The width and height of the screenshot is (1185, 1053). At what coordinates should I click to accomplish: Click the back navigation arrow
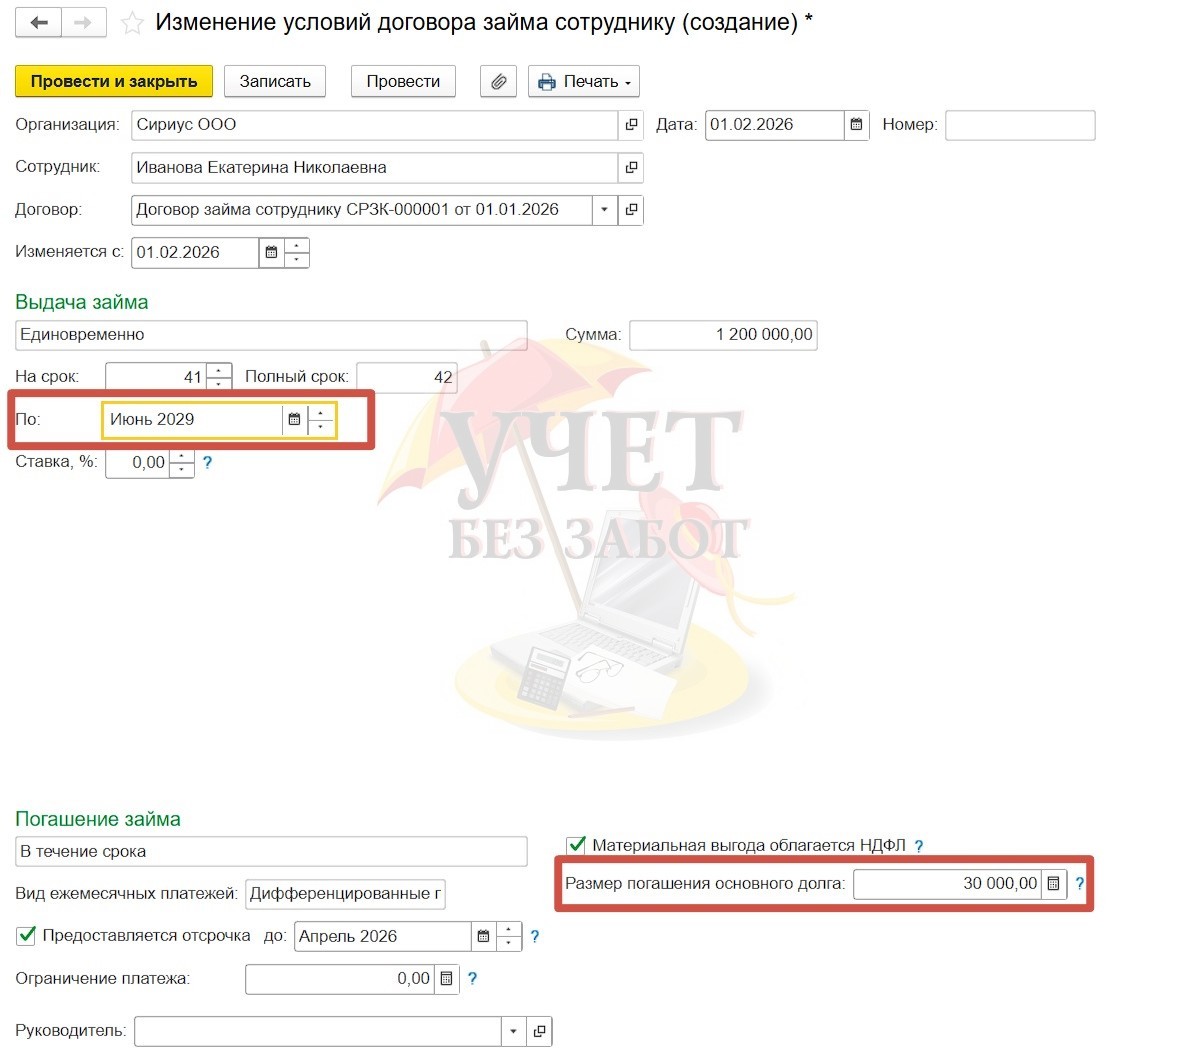(x=39, y=23)
